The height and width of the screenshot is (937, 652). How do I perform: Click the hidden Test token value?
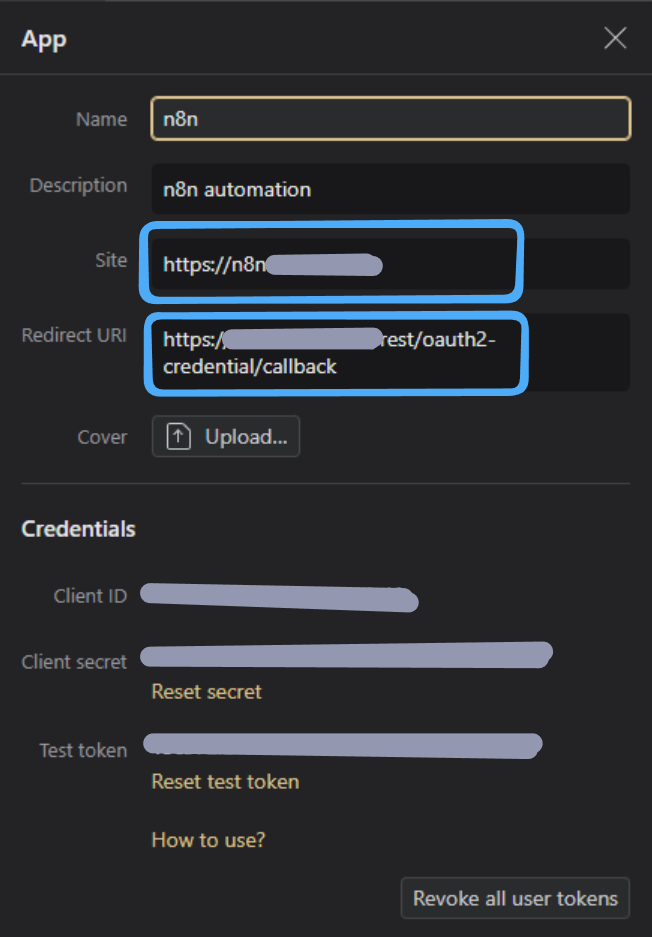point(342,746)
